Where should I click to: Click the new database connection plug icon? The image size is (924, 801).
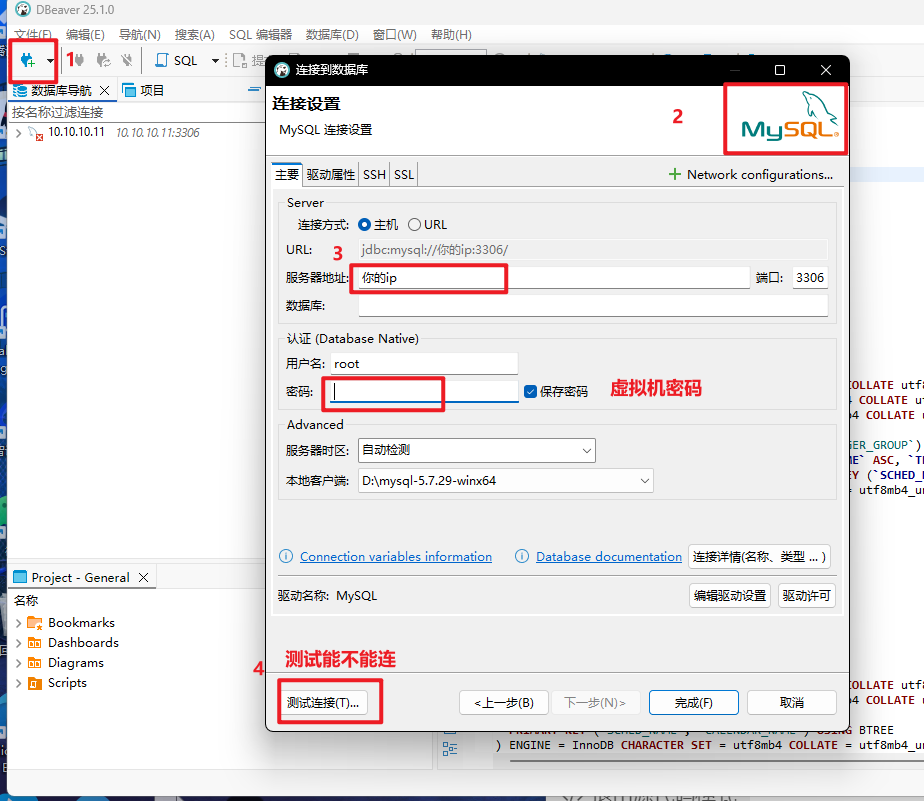coord(28,60)
